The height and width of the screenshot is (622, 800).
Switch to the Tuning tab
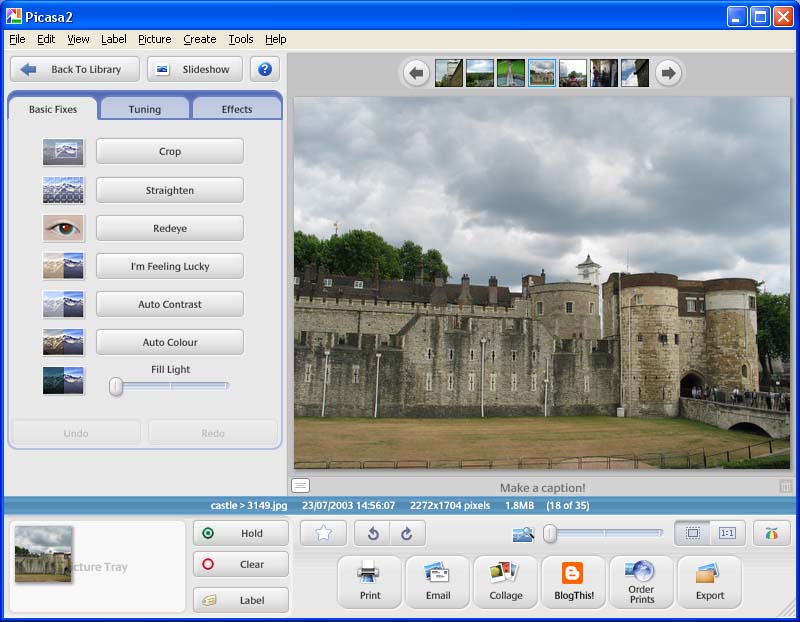(x=144, y=109)
